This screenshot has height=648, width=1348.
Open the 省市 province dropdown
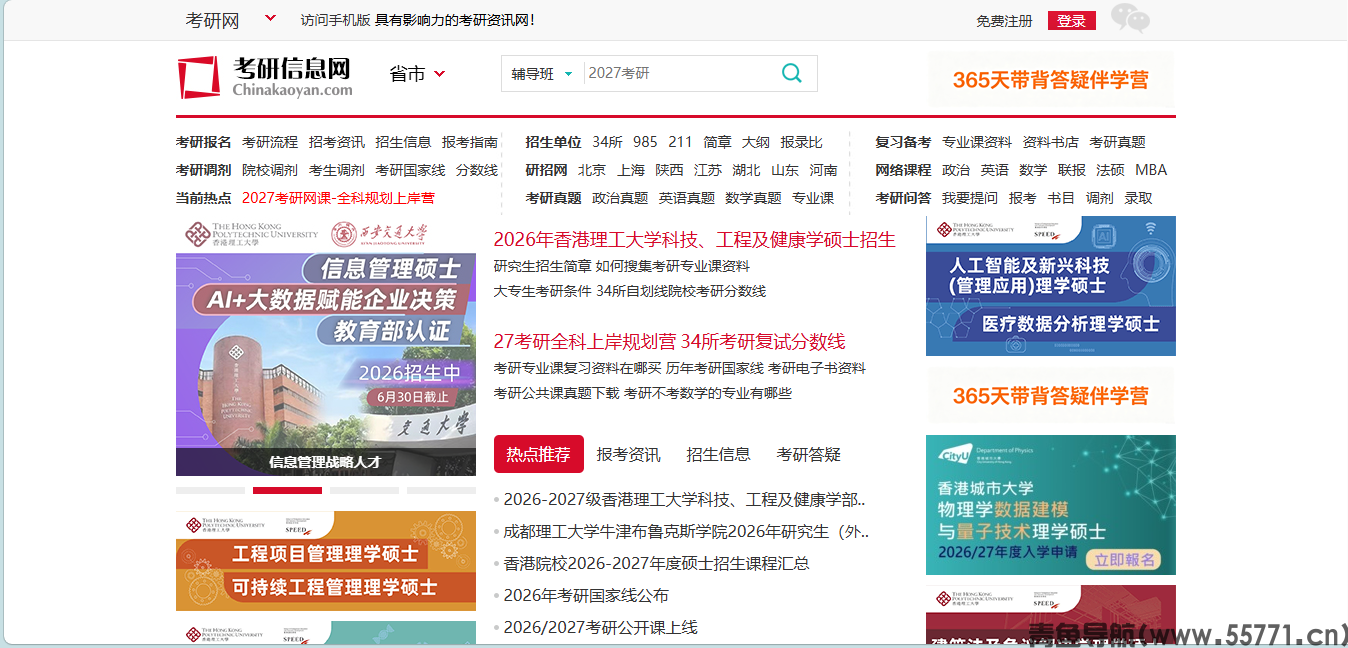(417, 74)
